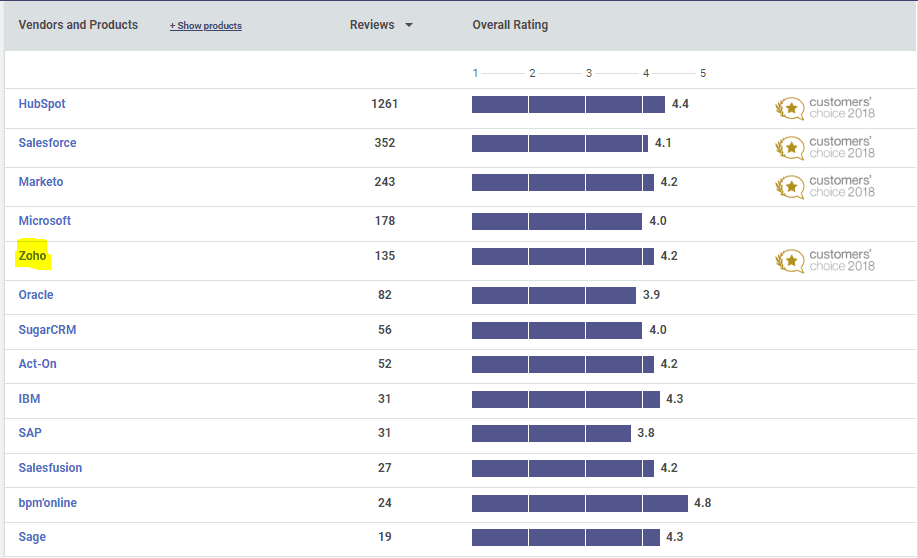Click Sage's 4.3 rating bar
The height and width of the screenshot is (558, 918).
[x=566, y=538]
